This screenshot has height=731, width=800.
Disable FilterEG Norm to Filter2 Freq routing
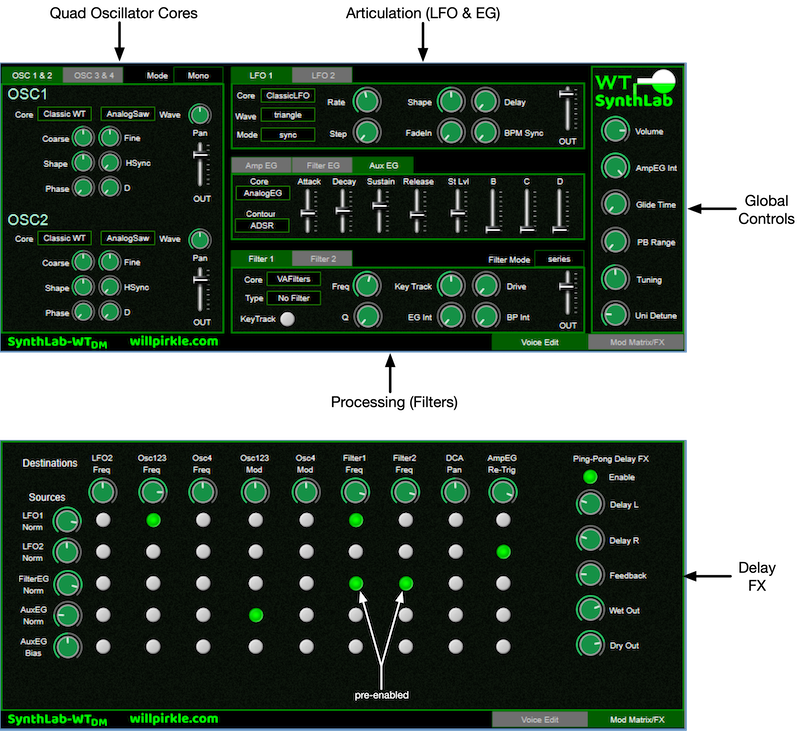tap(406, 583)
